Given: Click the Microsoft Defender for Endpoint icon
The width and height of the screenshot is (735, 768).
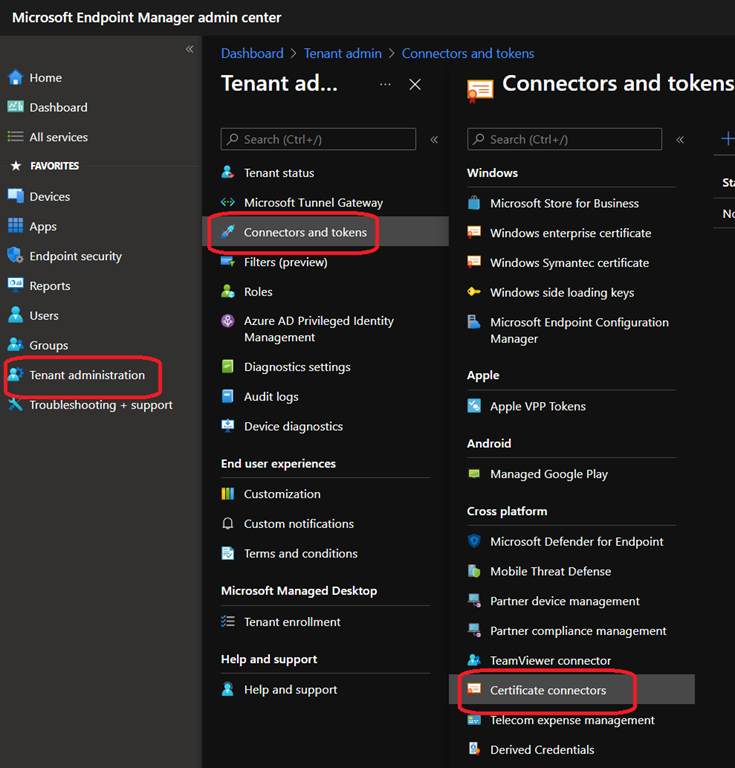Looking at the screenshot, I should click(x=474, y=542).
